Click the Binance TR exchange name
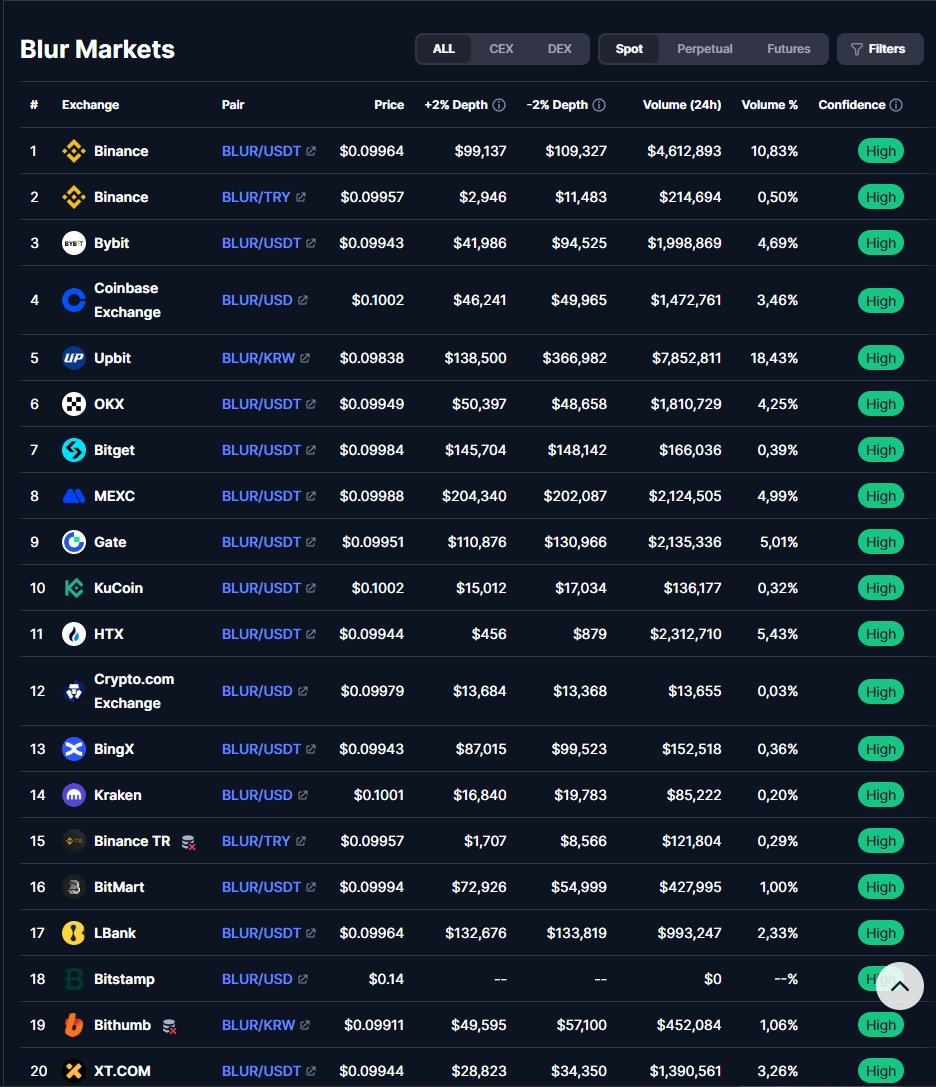The width and height of the screenshot is (936, 1087). 132,841
